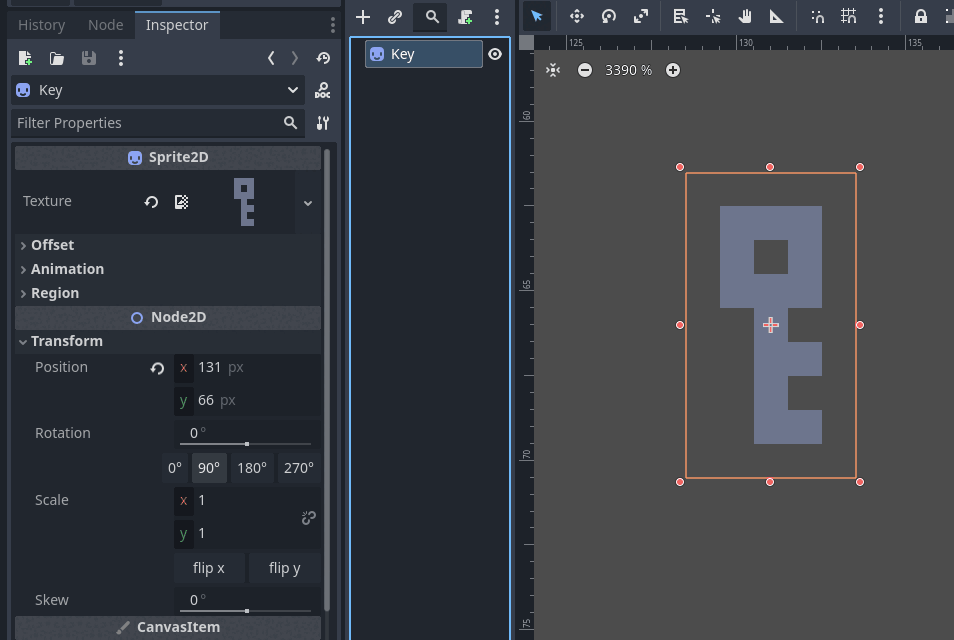Adjust the Skew slider handle
This screenshot has width=954, height=640.
point(246,611)
